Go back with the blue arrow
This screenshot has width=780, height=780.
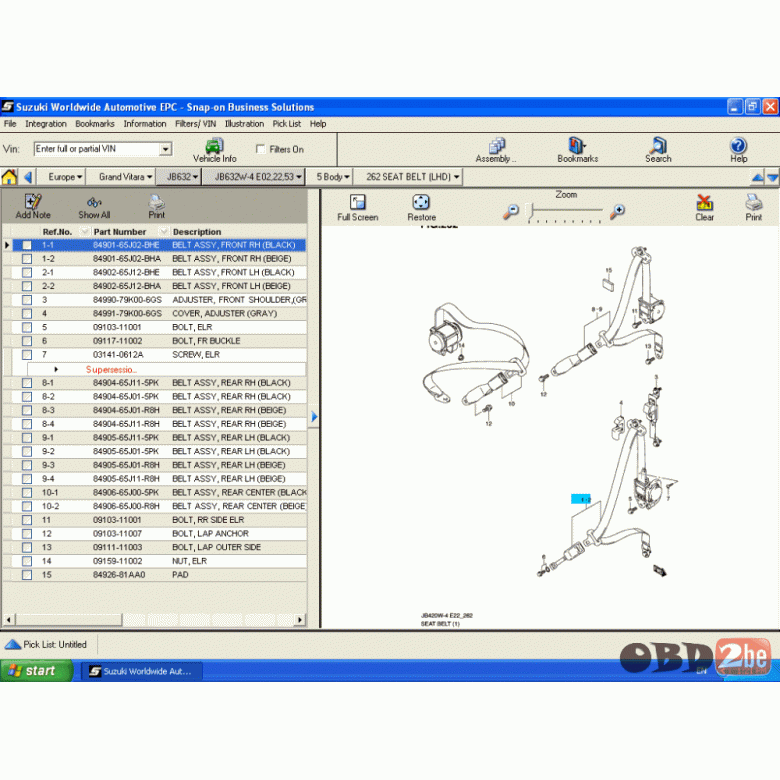pos(28,177)
